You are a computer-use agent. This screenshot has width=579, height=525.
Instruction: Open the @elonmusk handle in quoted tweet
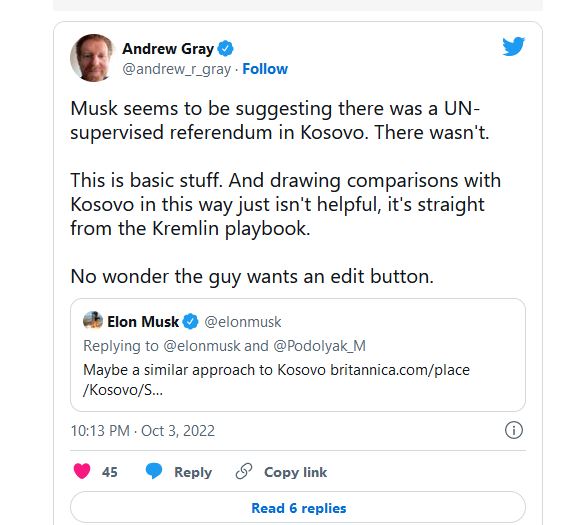[x=243, y=322]
